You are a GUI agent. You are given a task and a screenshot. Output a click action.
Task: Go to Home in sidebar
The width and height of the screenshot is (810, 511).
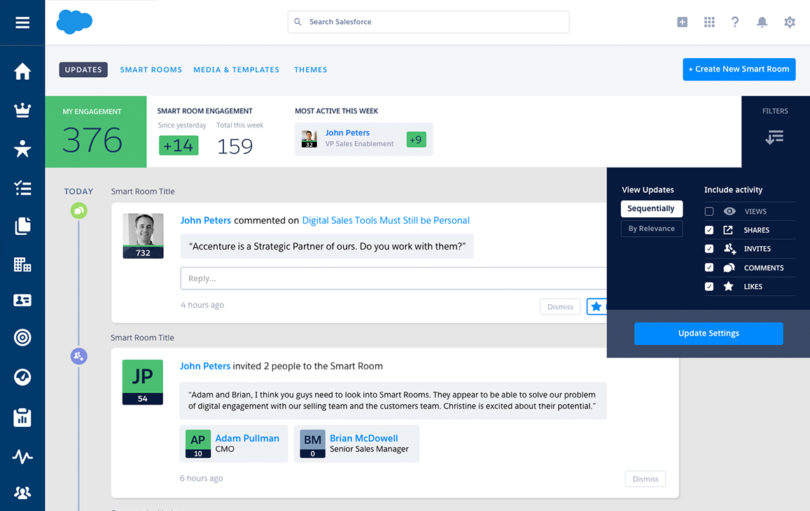tap(22, 71)
